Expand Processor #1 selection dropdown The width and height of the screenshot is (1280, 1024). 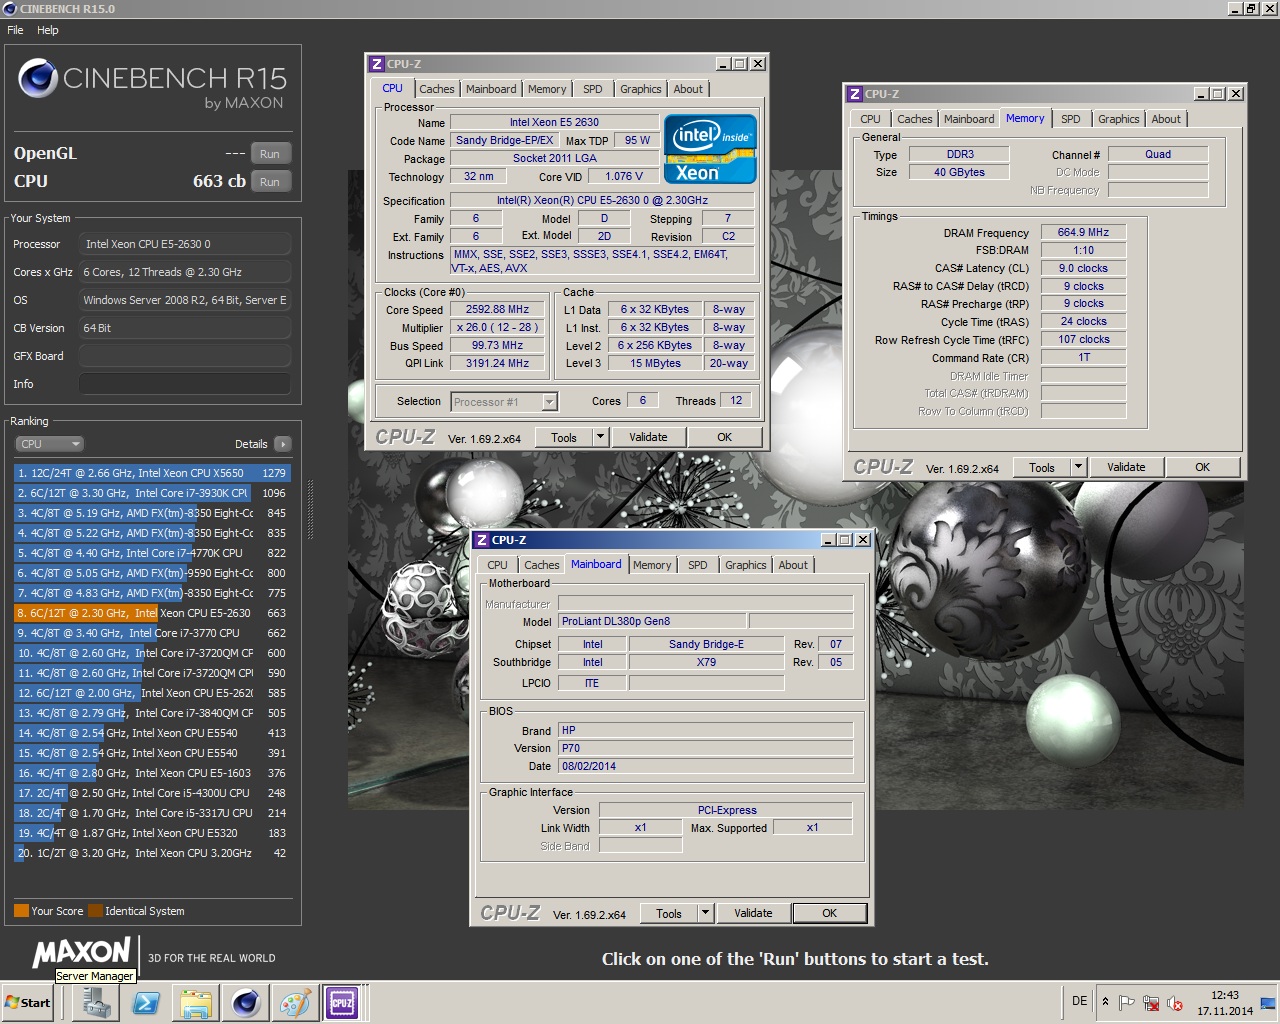click(549, 402)
